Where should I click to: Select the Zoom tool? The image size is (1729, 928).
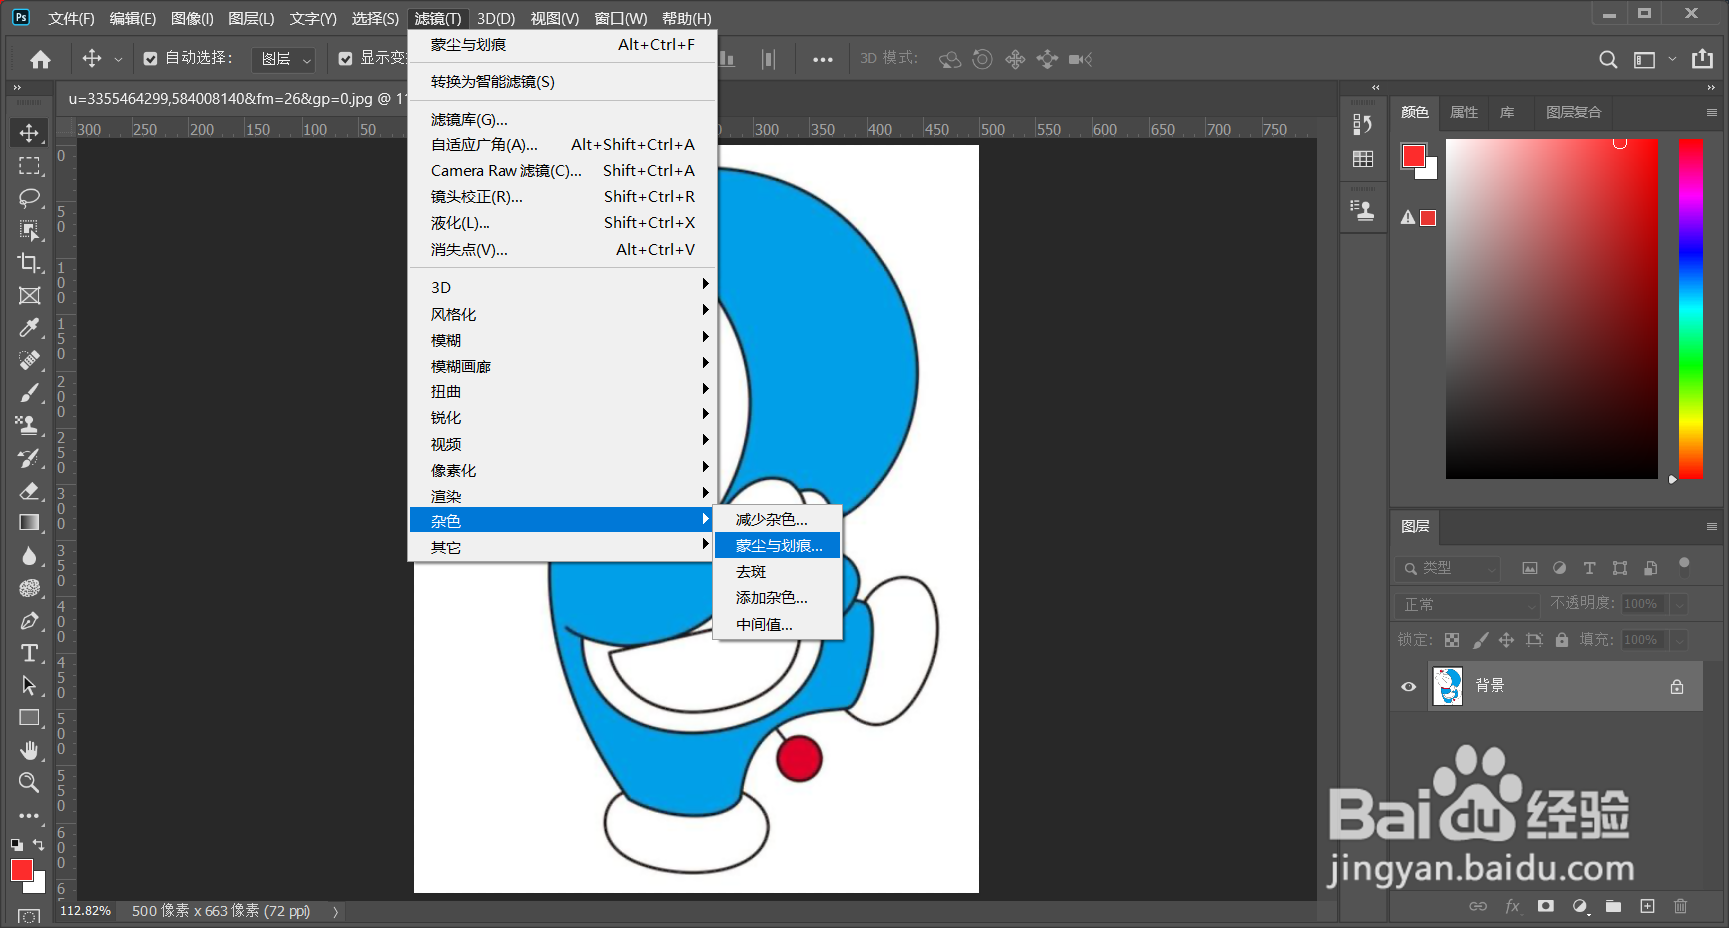click(x=29, y=782)
